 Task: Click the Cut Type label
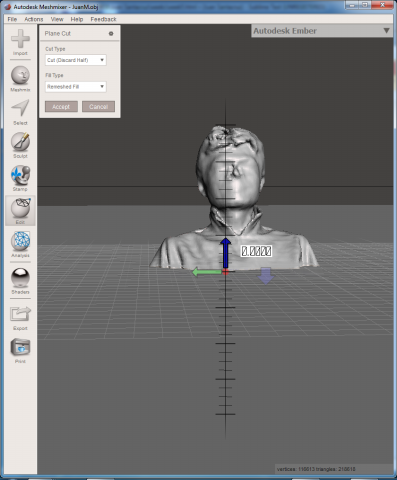point(55,49)
